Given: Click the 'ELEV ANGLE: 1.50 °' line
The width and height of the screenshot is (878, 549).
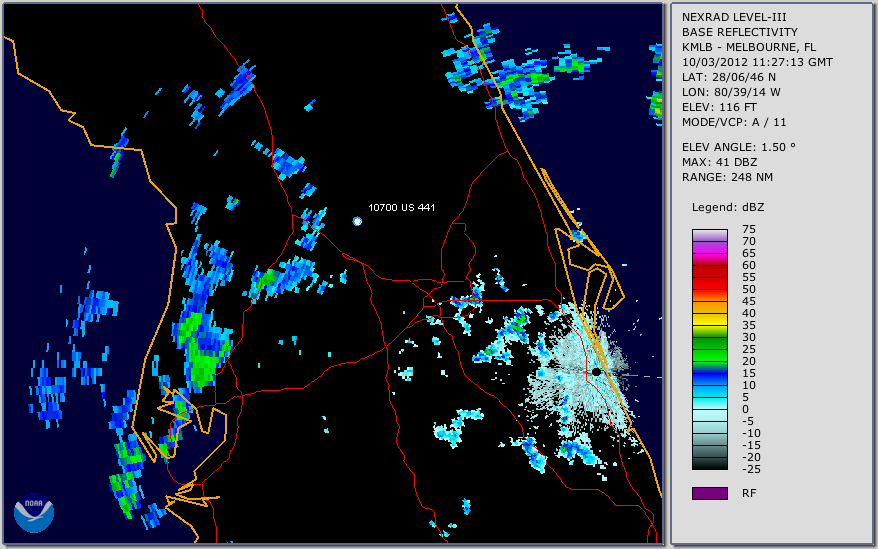Looking at the screenshot, I should click(x=739, y=147).
